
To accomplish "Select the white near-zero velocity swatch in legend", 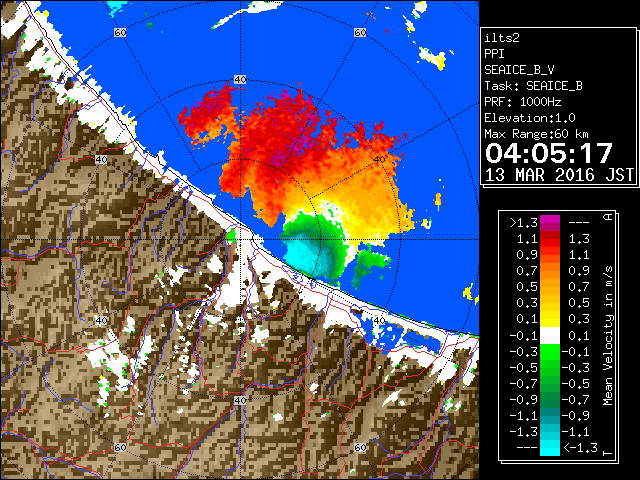I will [x=550, y=336].
